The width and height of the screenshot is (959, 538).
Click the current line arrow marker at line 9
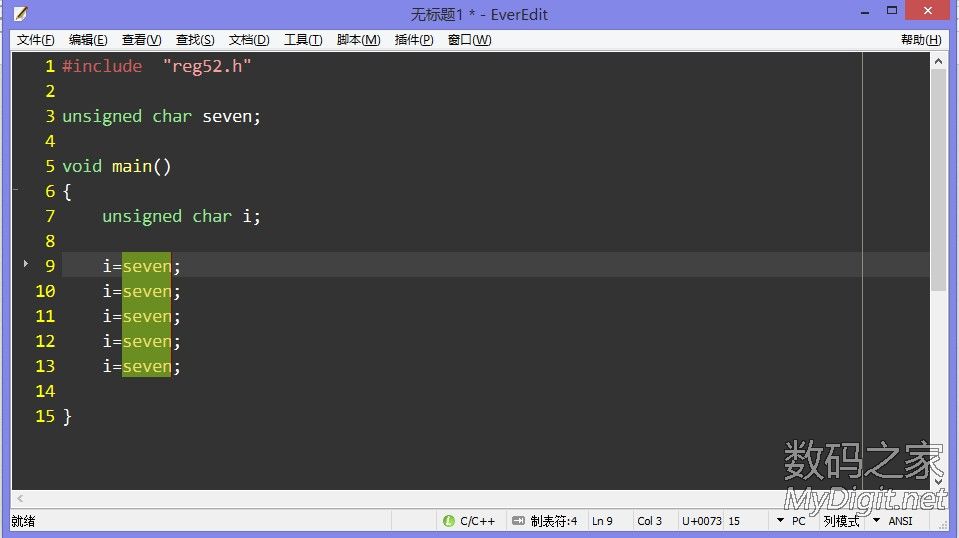point(25,264)
